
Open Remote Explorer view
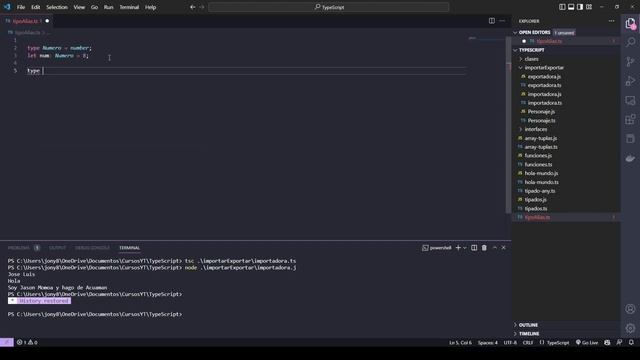(x=630, y=100)
